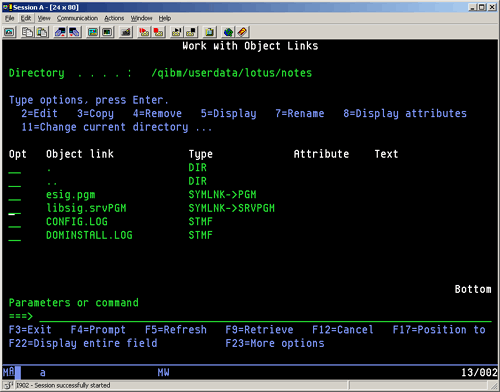500x392 pixels.
Task: Click the Paste toolbar icon
Action: (x=42, y=32)
